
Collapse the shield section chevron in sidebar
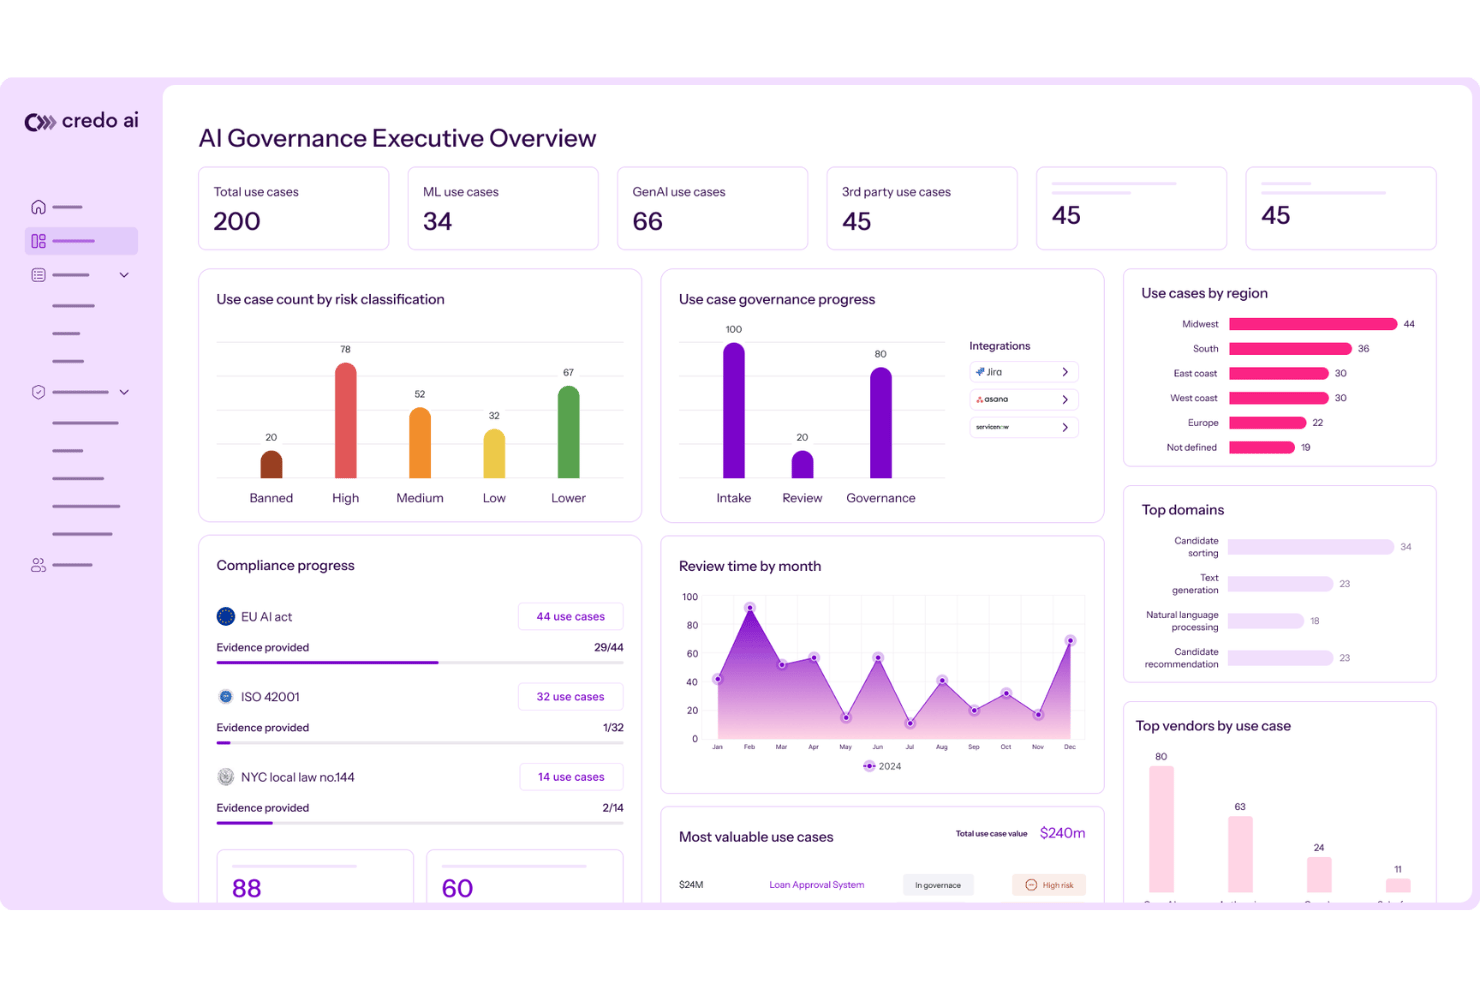[124, 392]
